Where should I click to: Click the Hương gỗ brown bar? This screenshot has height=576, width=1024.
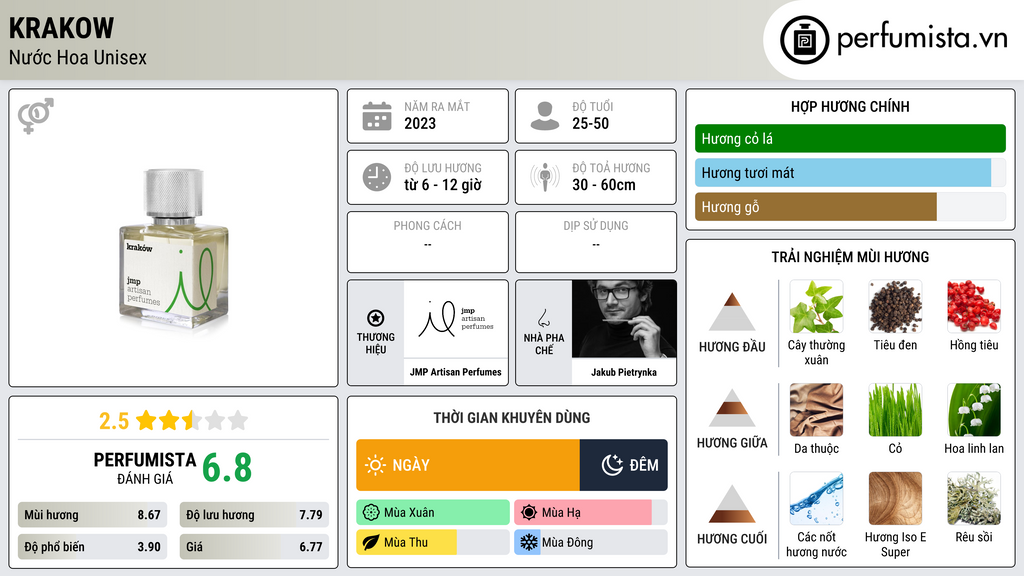(x=850, y=207)
